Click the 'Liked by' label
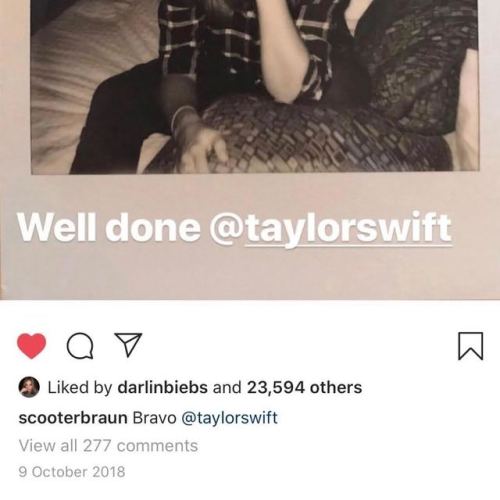This screenshot has height=500, width=500. coord(80,387)
